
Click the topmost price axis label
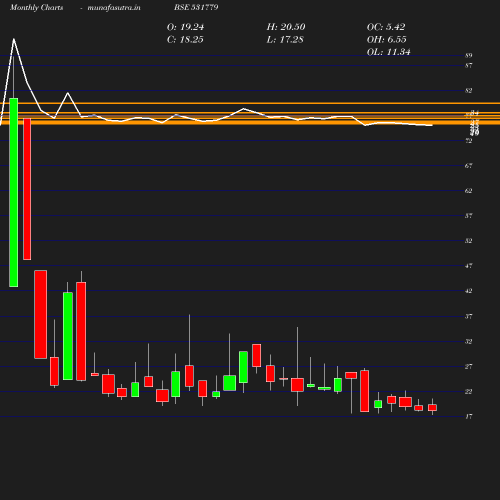tap(469, 55)
